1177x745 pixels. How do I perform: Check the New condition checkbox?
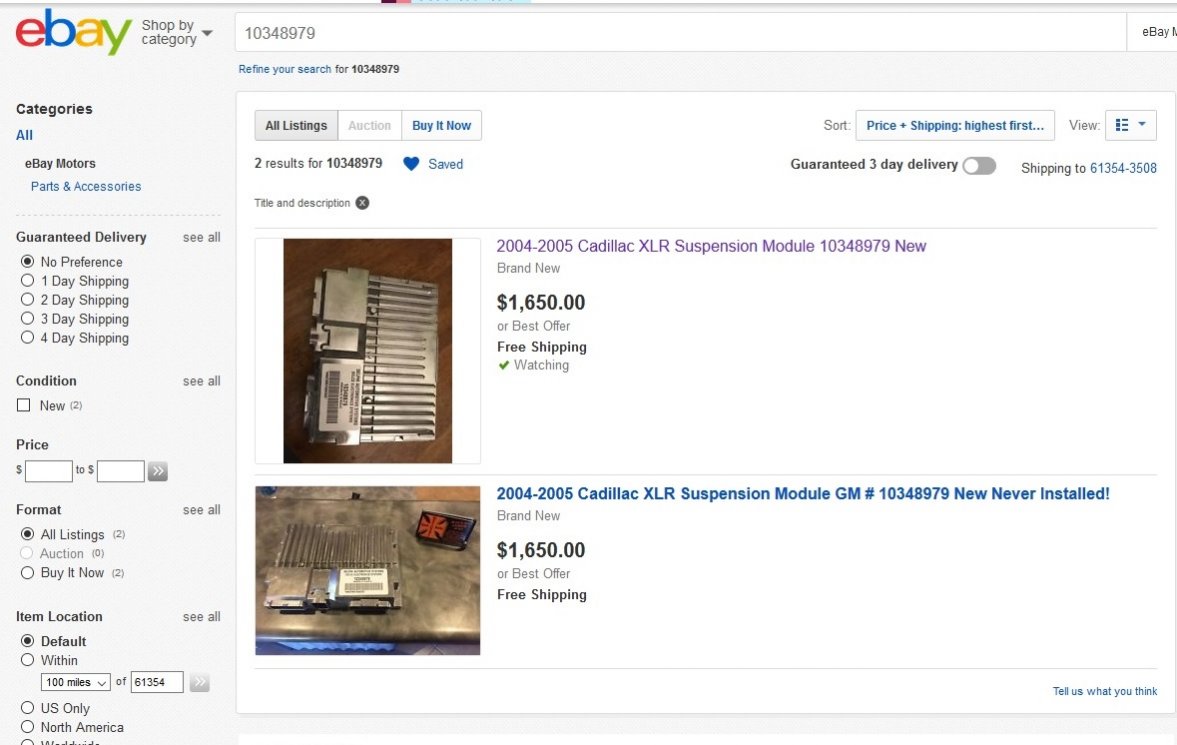coord(24,406)
